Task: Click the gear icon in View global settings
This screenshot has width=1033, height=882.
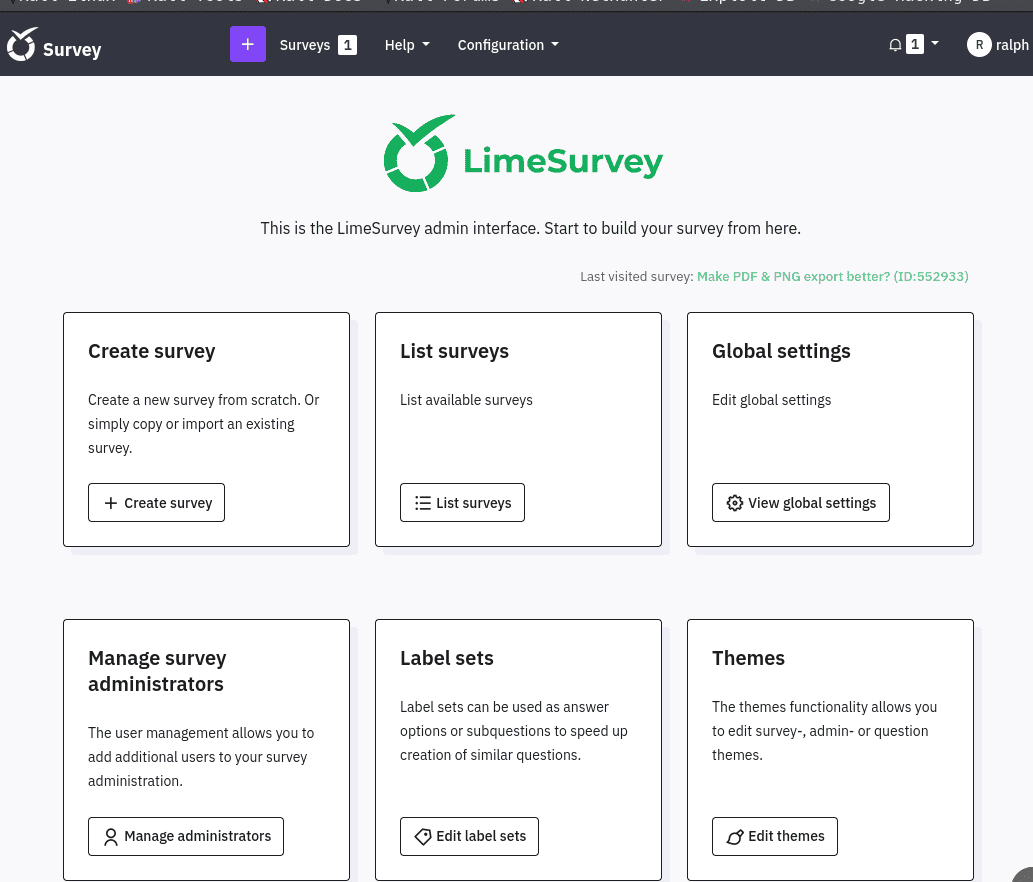Action: 735,503
